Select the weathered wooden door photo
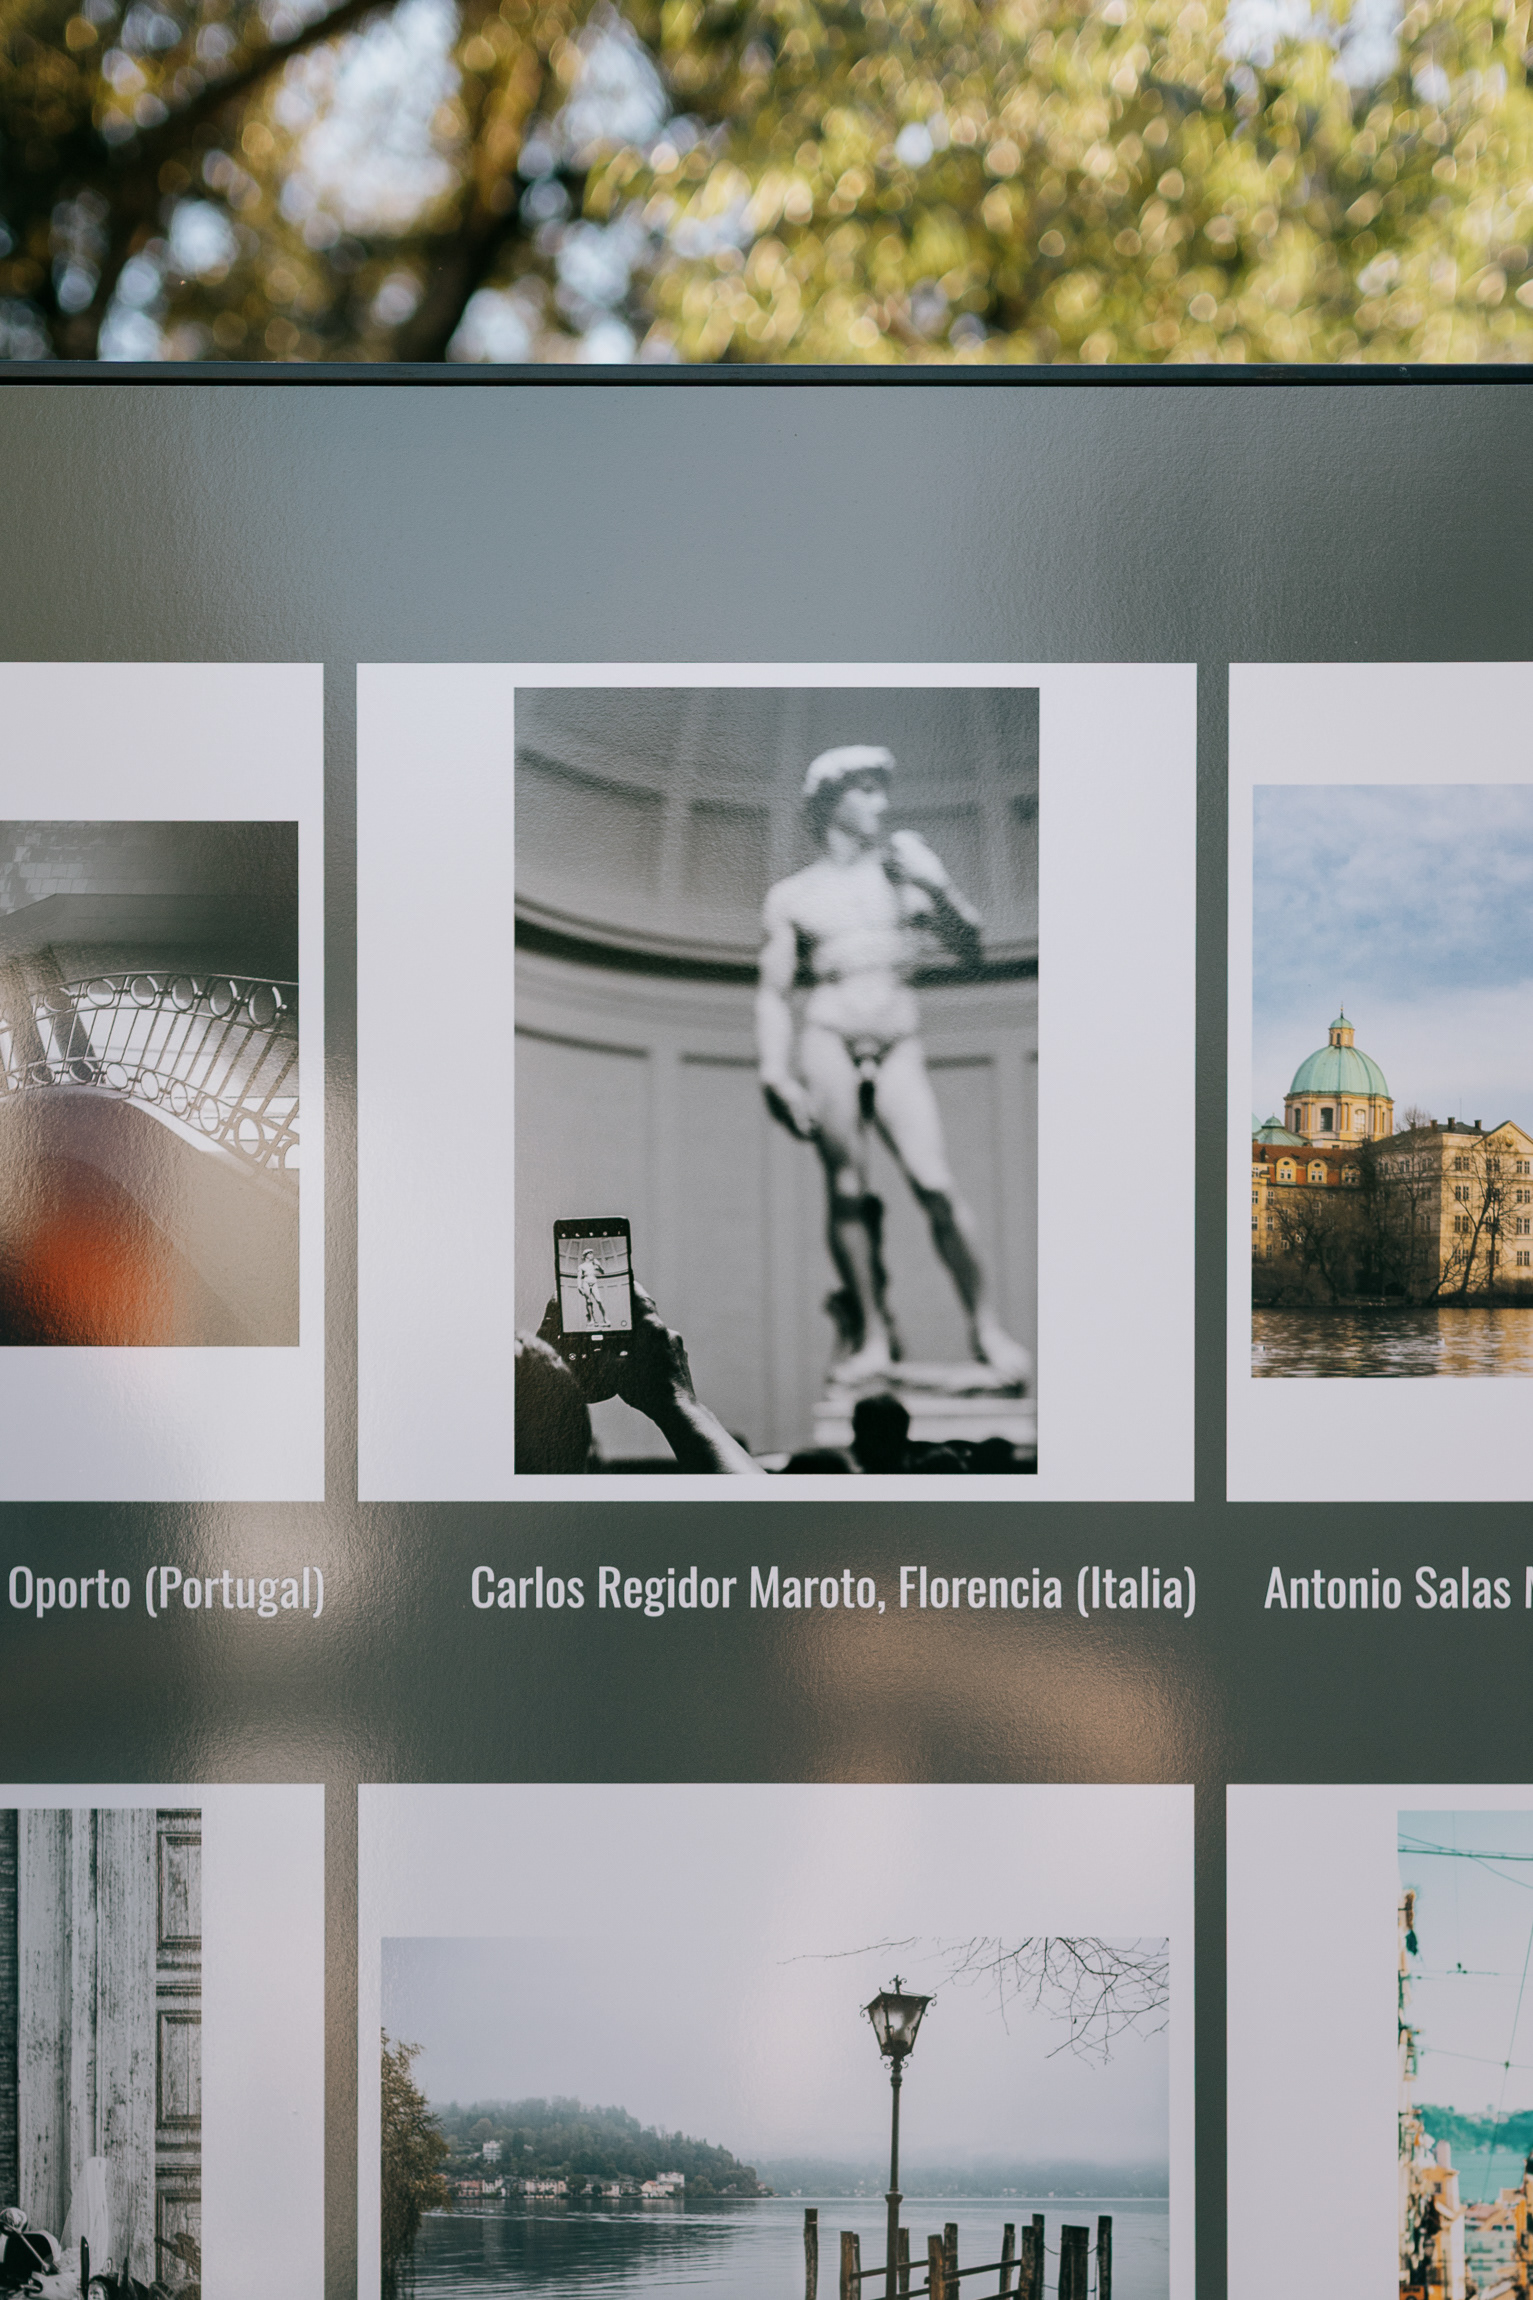 pos(100,2054)
